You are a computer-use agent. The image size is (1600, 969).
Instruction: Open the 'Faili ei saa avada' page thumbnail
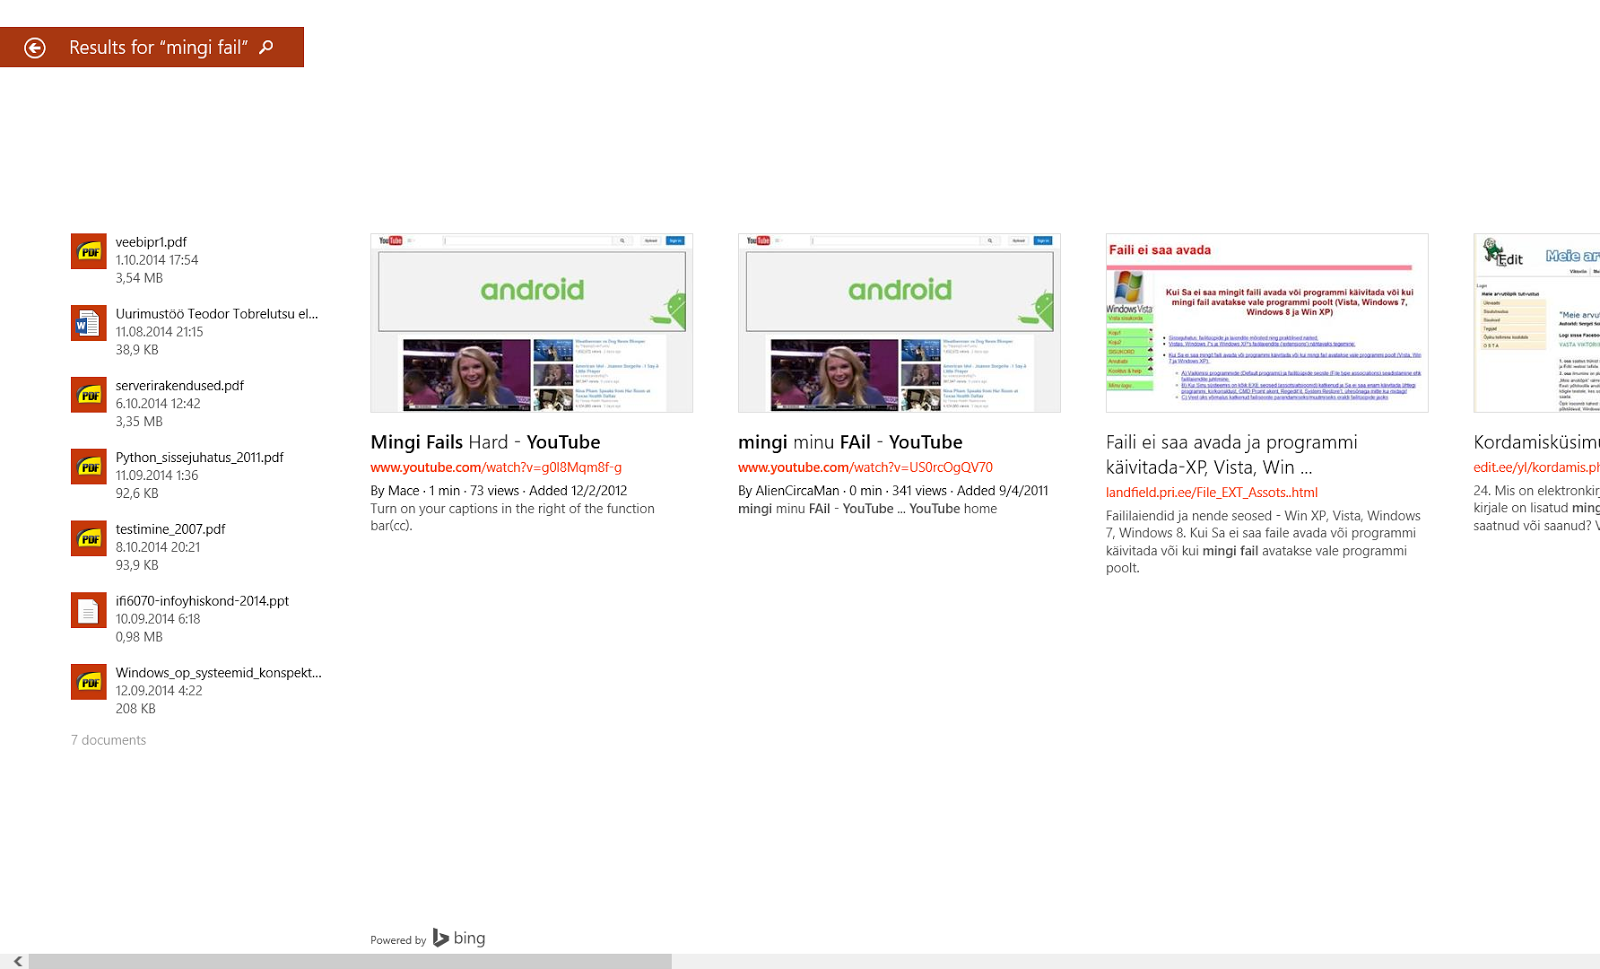(x=1267, y=323)
